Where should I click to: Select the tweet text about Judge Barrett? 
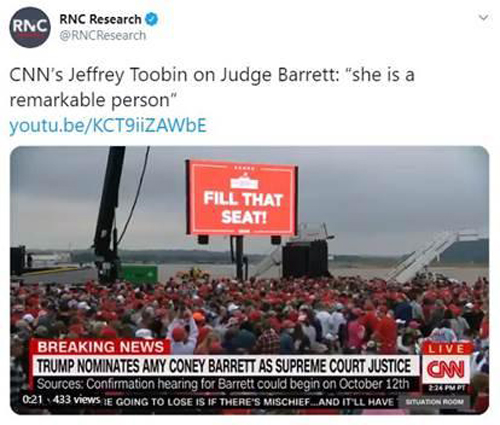[212, 87]
